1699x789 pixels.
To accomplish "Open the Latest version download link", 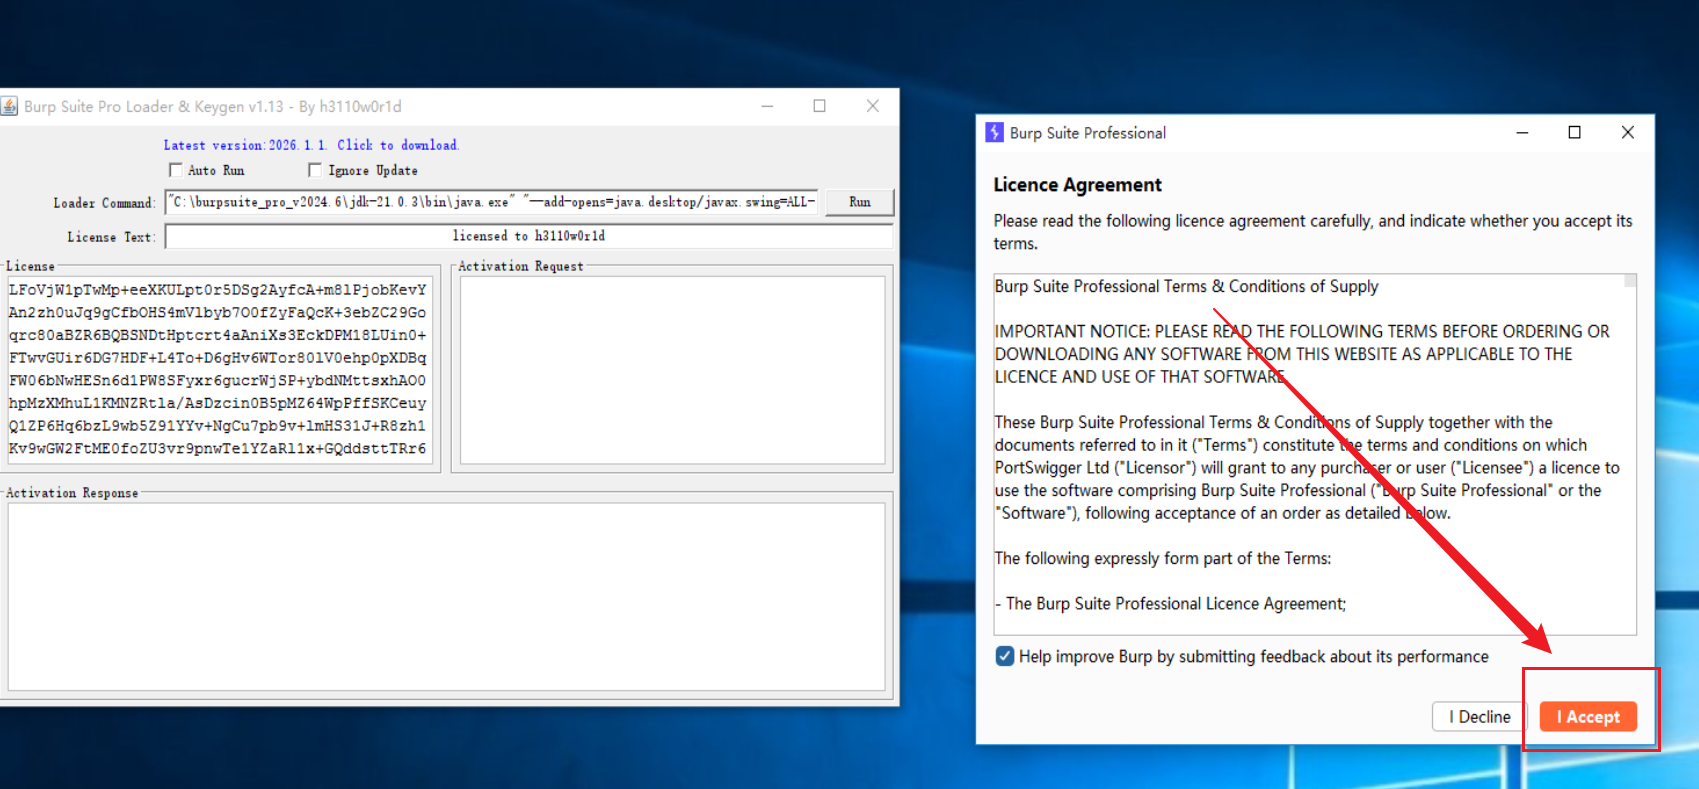I will coord(311,145).
